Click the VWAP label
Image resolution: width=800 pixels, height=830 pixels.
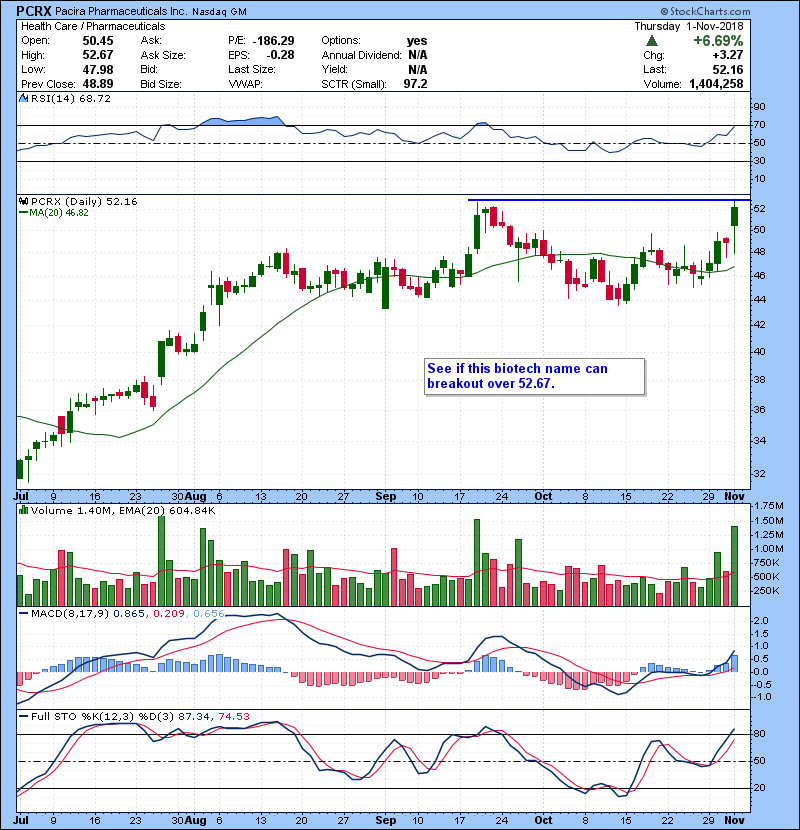[245, 84]
